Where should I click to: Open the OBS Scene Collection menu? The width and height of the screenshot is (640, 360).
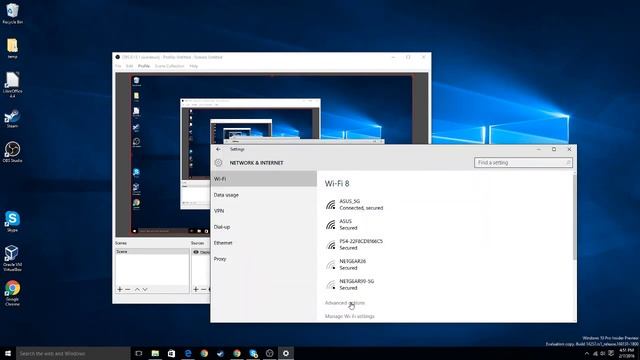coord(169,66)
